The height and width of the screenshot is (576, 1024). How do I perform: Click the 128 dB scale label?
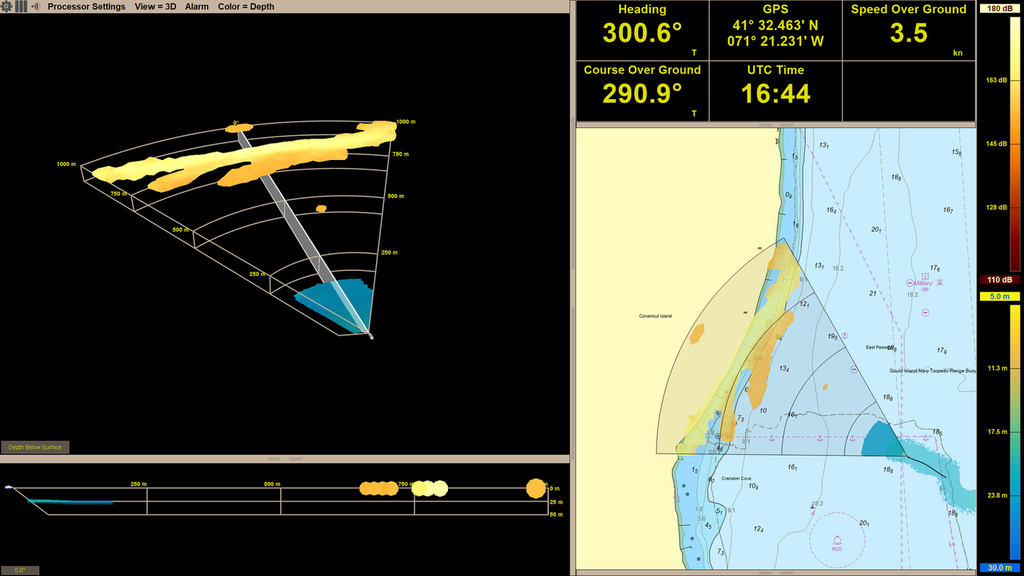pos(996,208)
